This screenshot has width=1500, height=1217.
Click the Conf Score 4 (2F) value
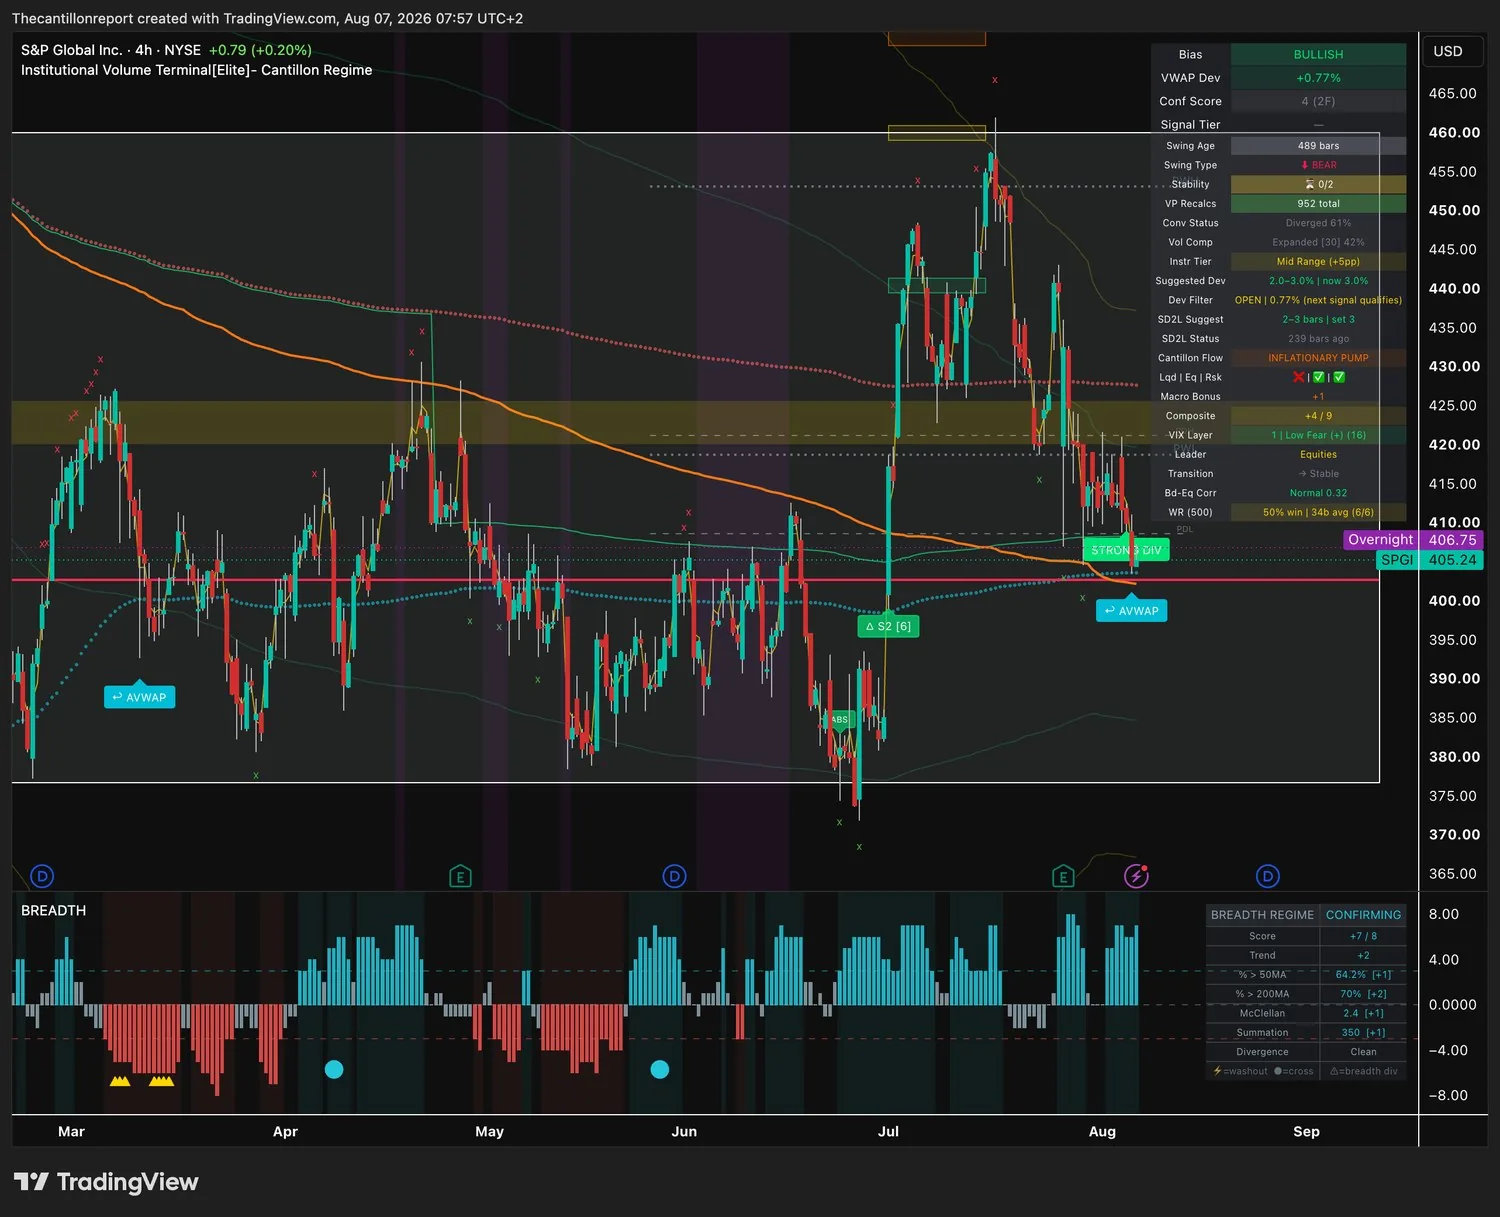pyautogui.click(x=1318, y=101)
